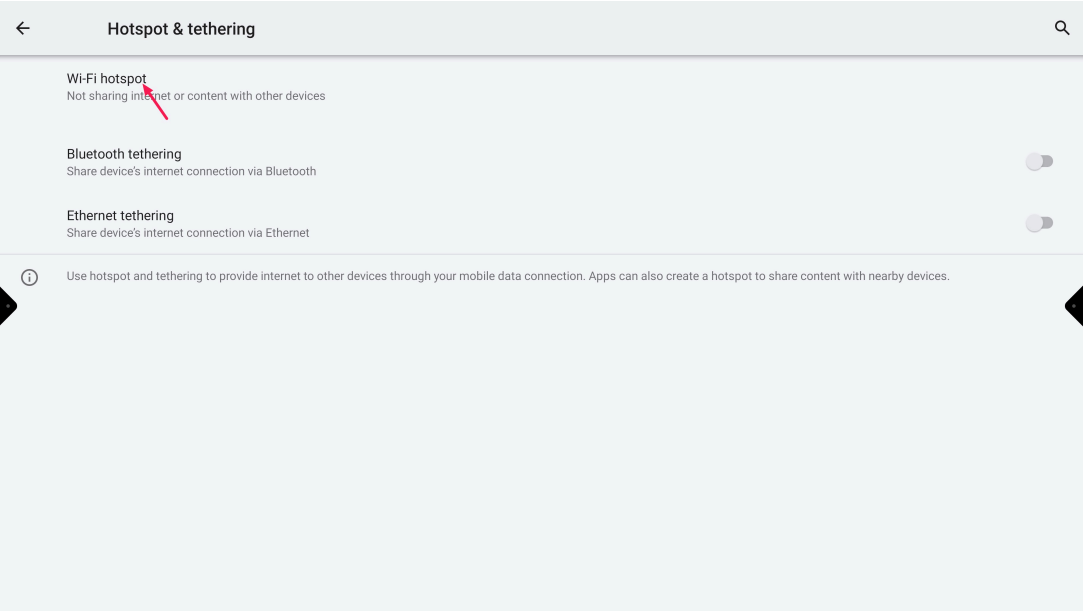Click 'Share device's internet connection via Ethernet' description
Image resolution: width=1084 pixels, height=613 pixels.
[188, 233]
